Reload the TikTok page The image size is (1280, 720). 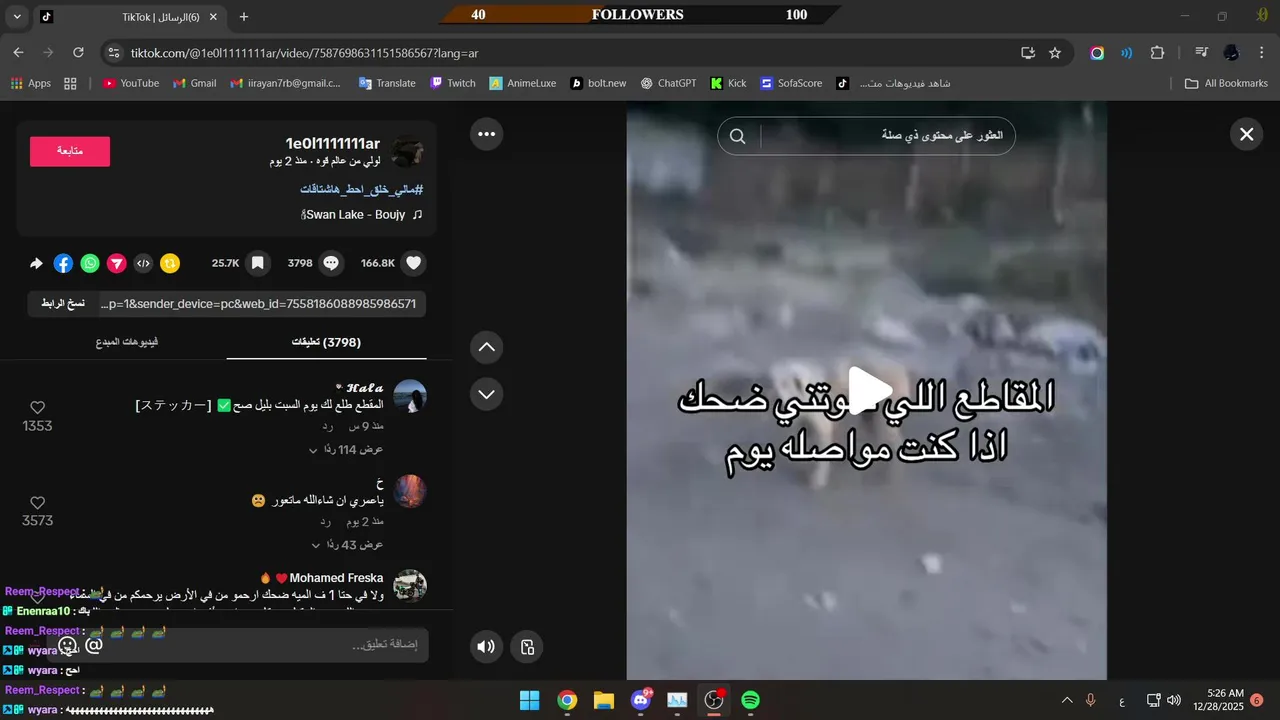click(78, 52)
